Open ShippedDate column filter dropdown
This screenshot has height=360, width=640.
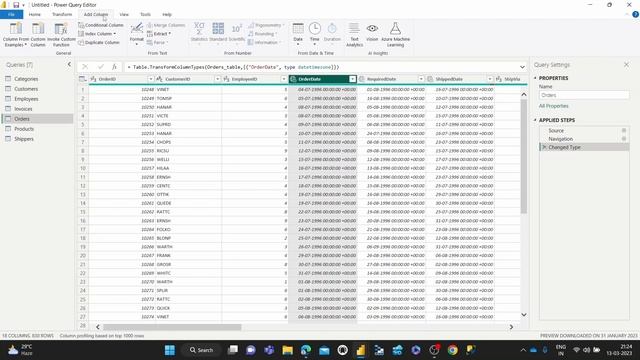[x=489, y=79]
